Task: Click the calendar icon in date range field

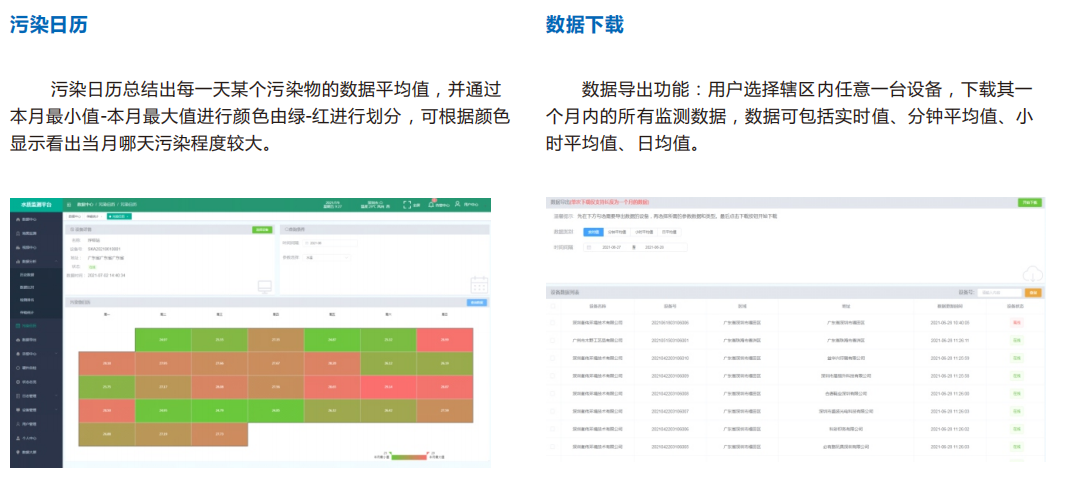Action: pyautogui.click(x=590, y=246)
